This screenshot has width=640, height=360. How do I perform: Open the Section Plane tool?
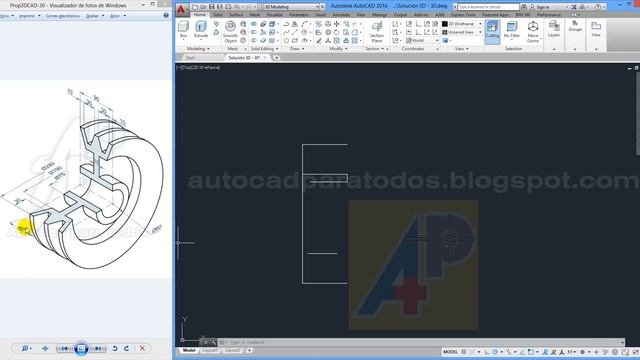[x=376, y=32]
